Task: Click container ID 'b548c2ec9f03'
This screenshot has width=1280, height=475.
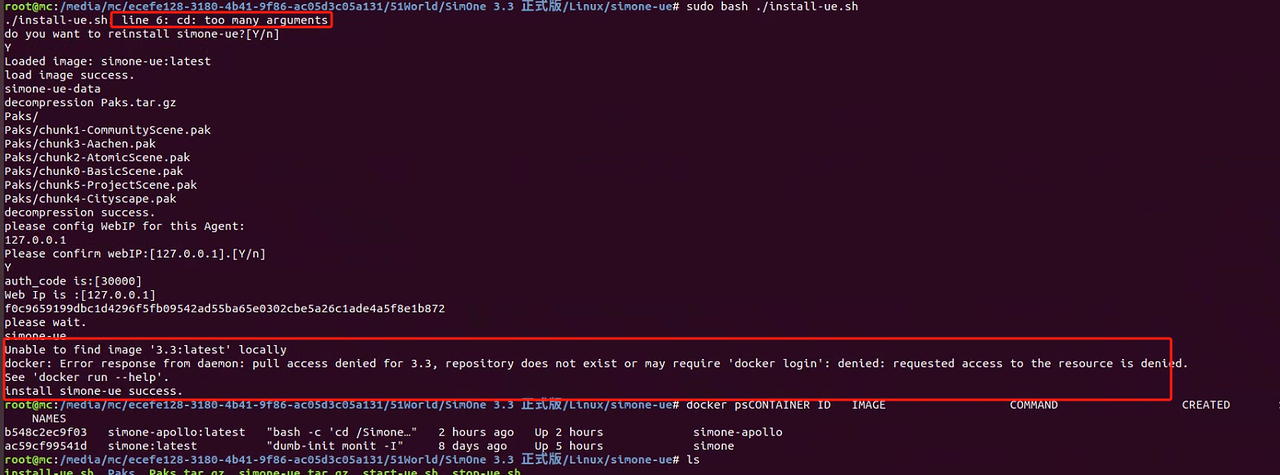Action: pyautogui.click(x=46, y=433)
